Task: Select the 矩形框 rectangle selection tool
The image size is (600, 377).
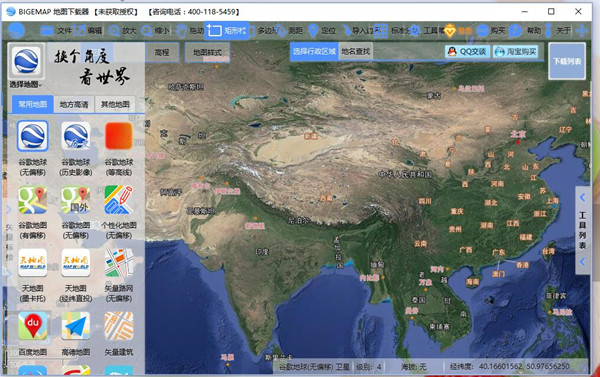Action: pos(227,31)
